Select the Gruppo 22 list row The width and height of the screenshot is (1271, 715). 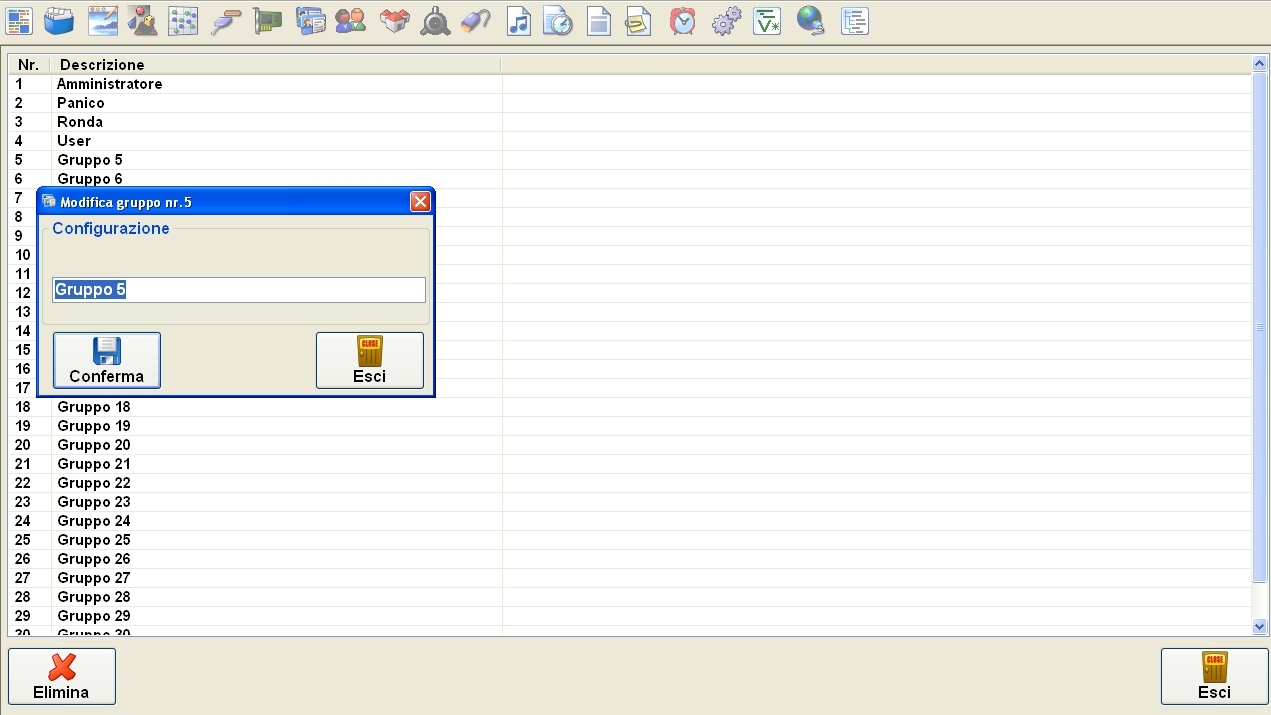point(94,483)
